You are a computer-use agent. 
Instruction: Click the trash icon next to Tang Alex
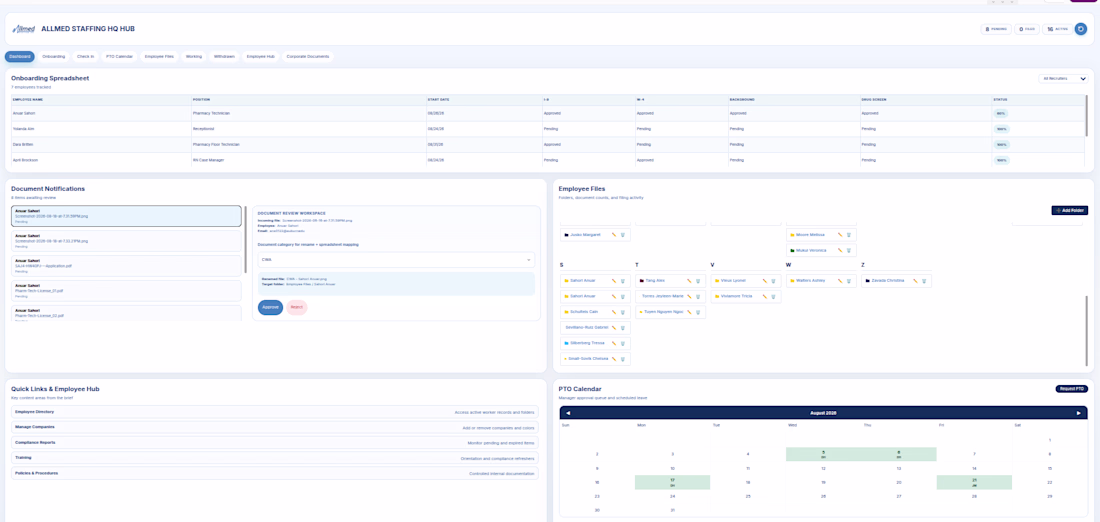pyautogui.click(x=697, y=281)
